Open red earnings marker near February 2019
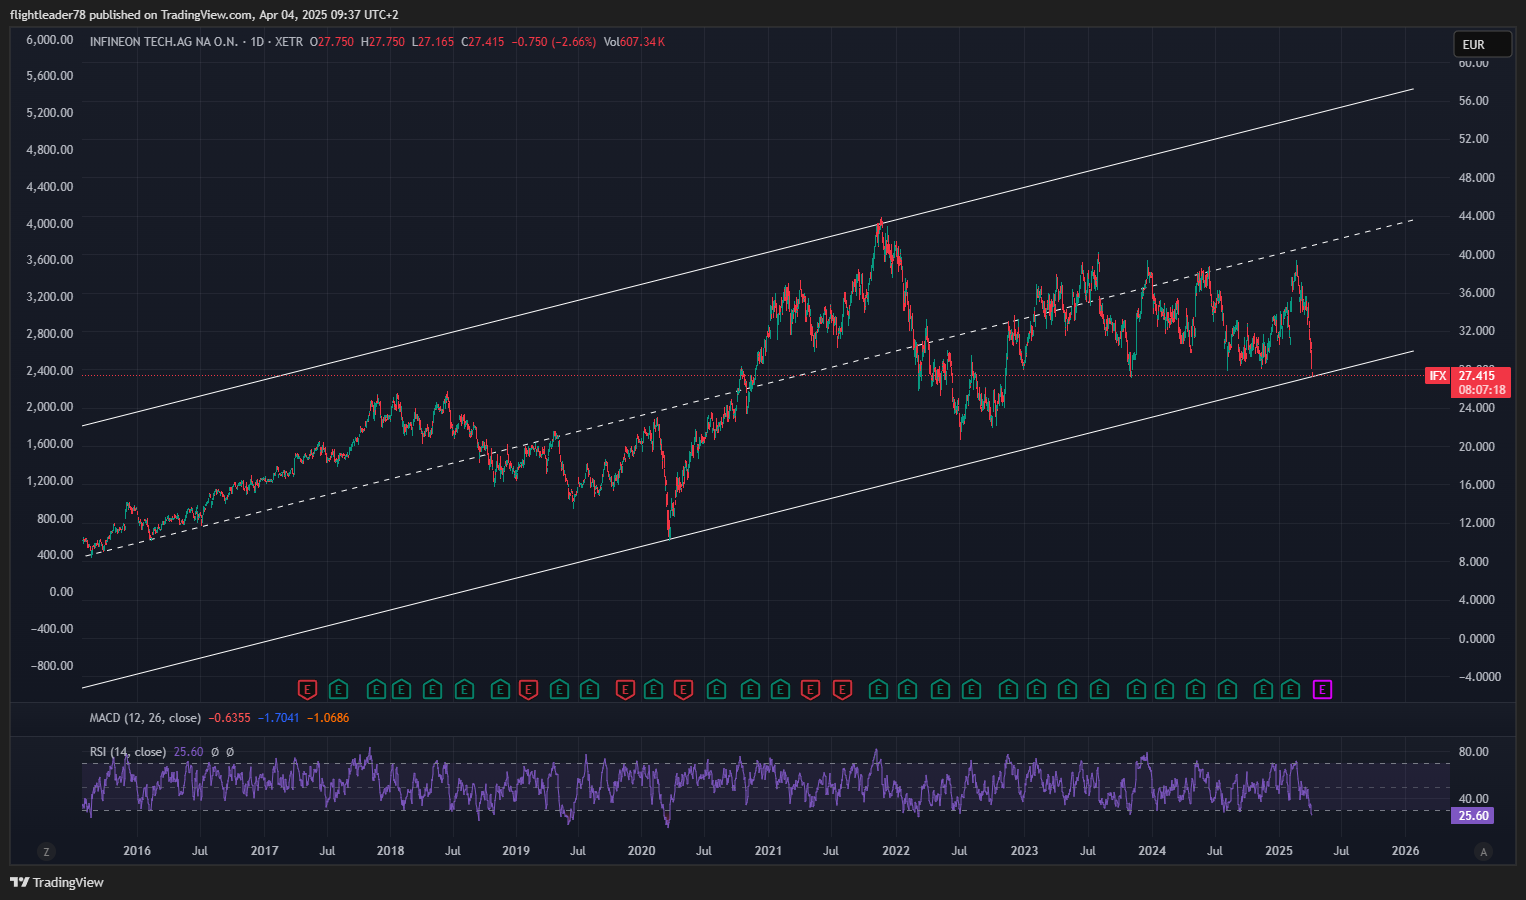1526x900 pixels. click(x=528, y=689)
